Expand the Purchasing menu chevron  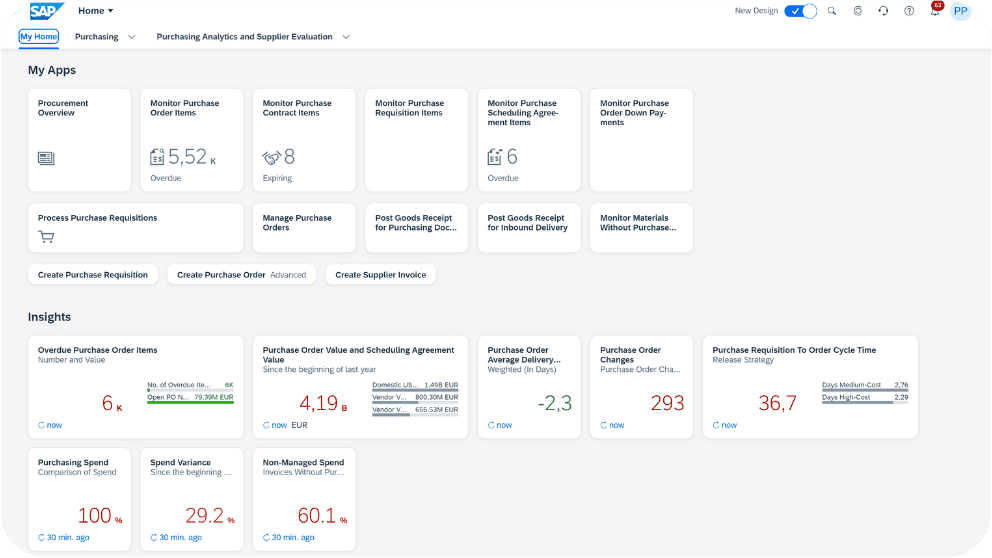point(132,37)
